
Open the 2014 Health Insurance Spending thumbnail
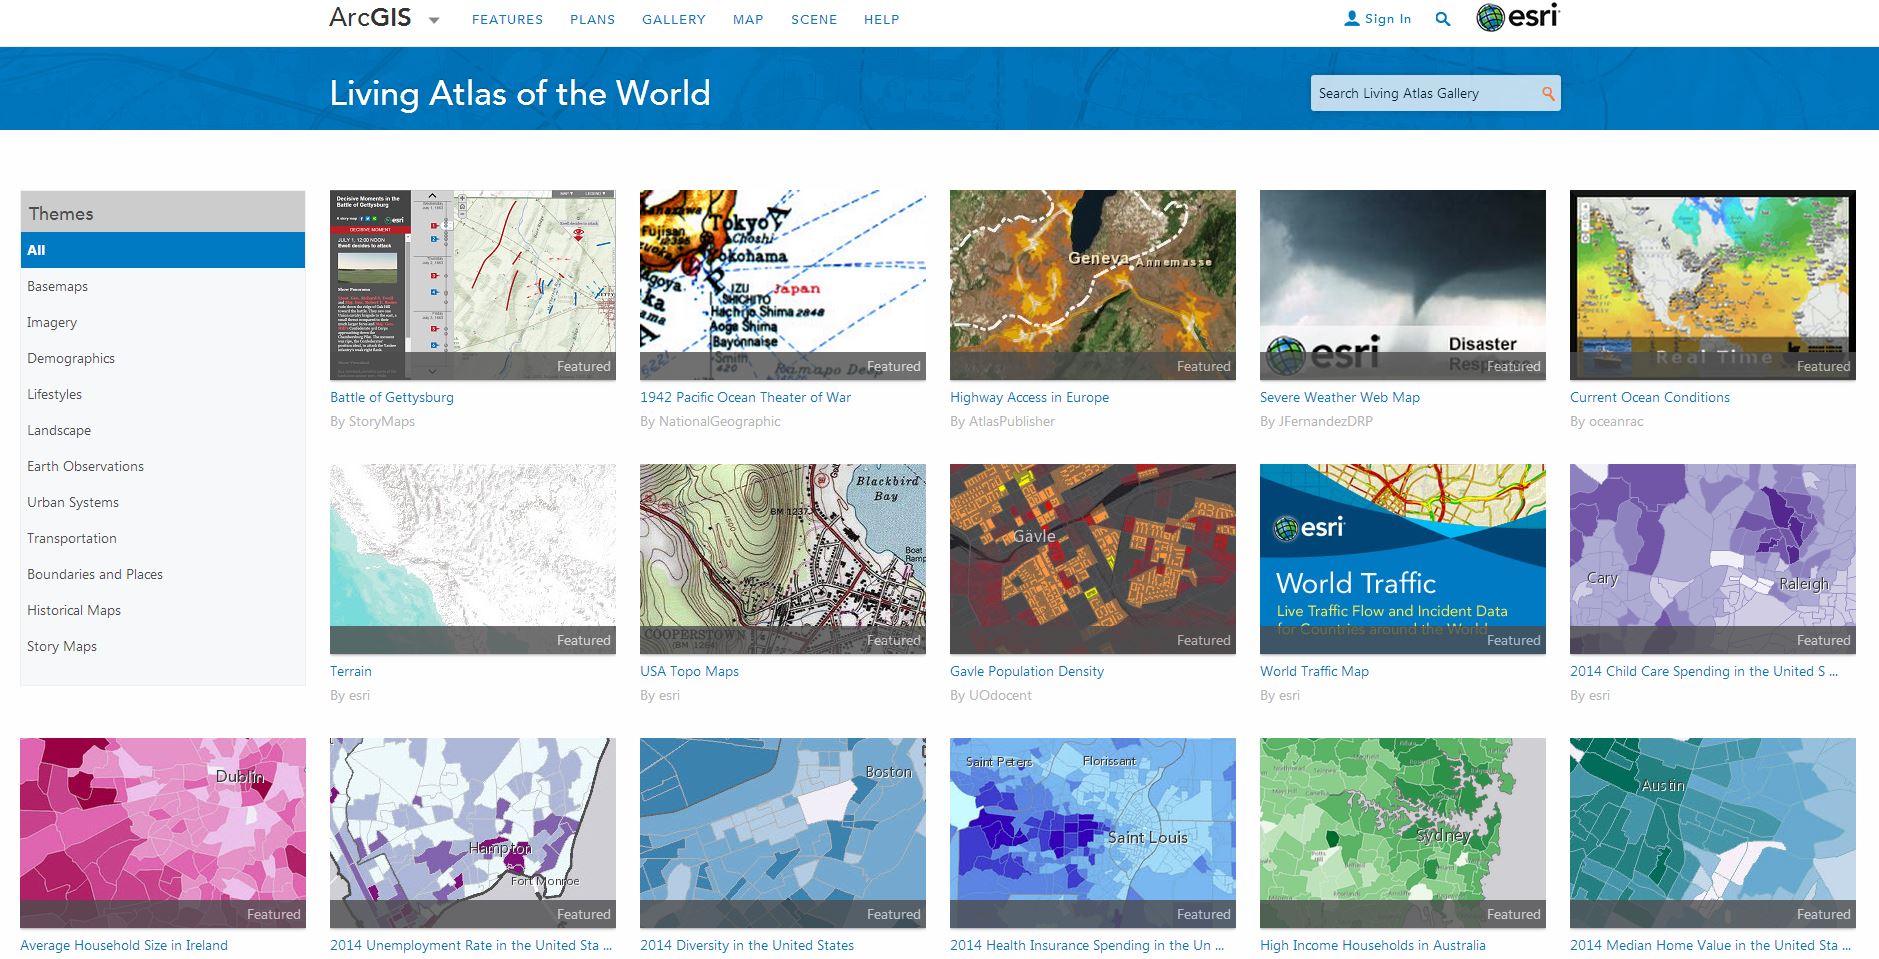click(1093, 833)
